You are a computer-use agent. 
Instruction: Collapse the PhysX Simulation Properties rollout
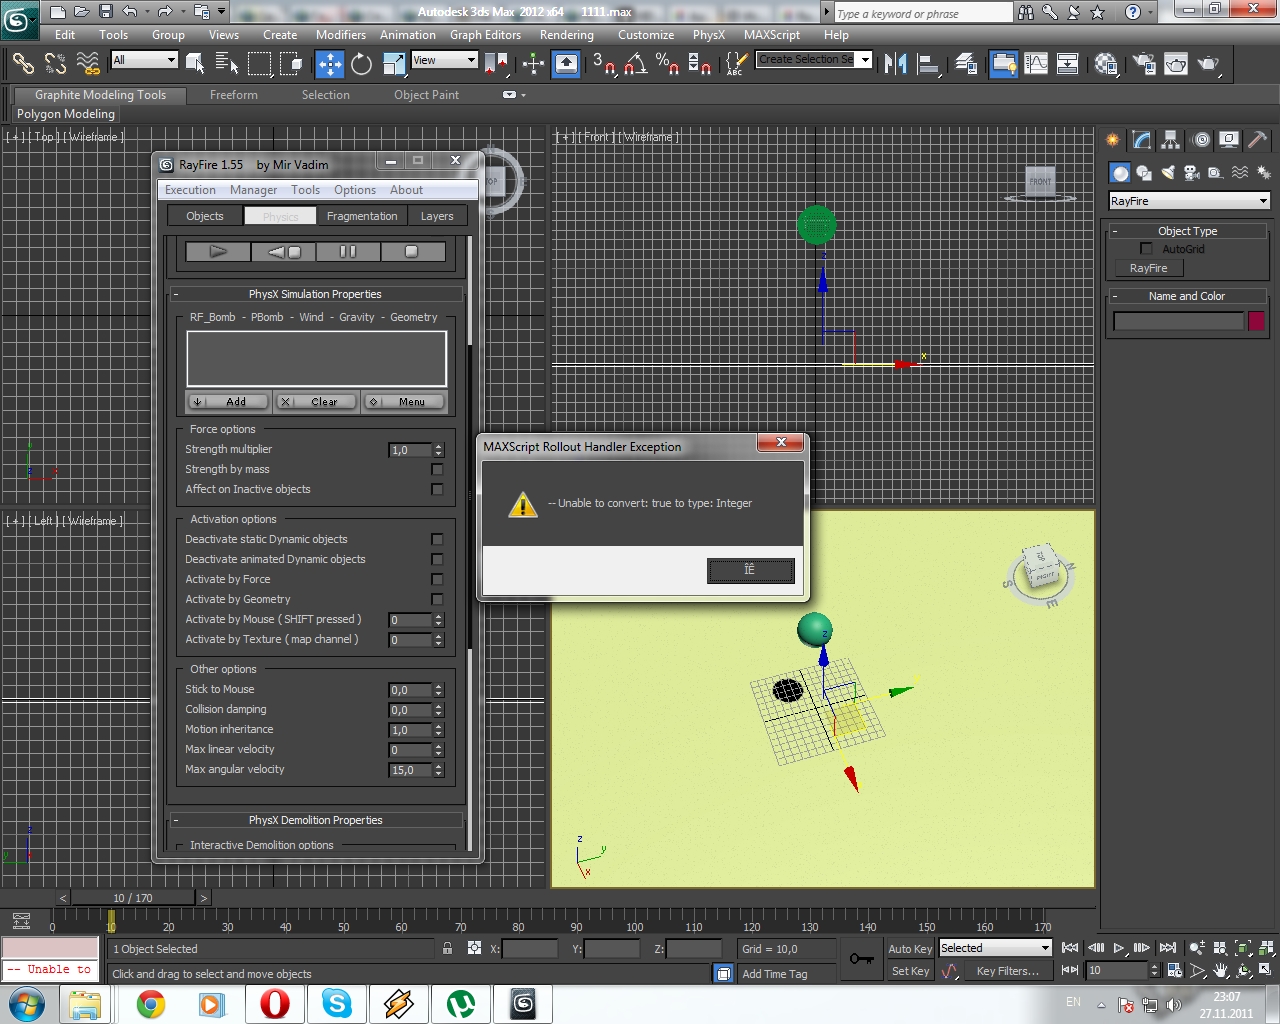(x=315, y=294)
